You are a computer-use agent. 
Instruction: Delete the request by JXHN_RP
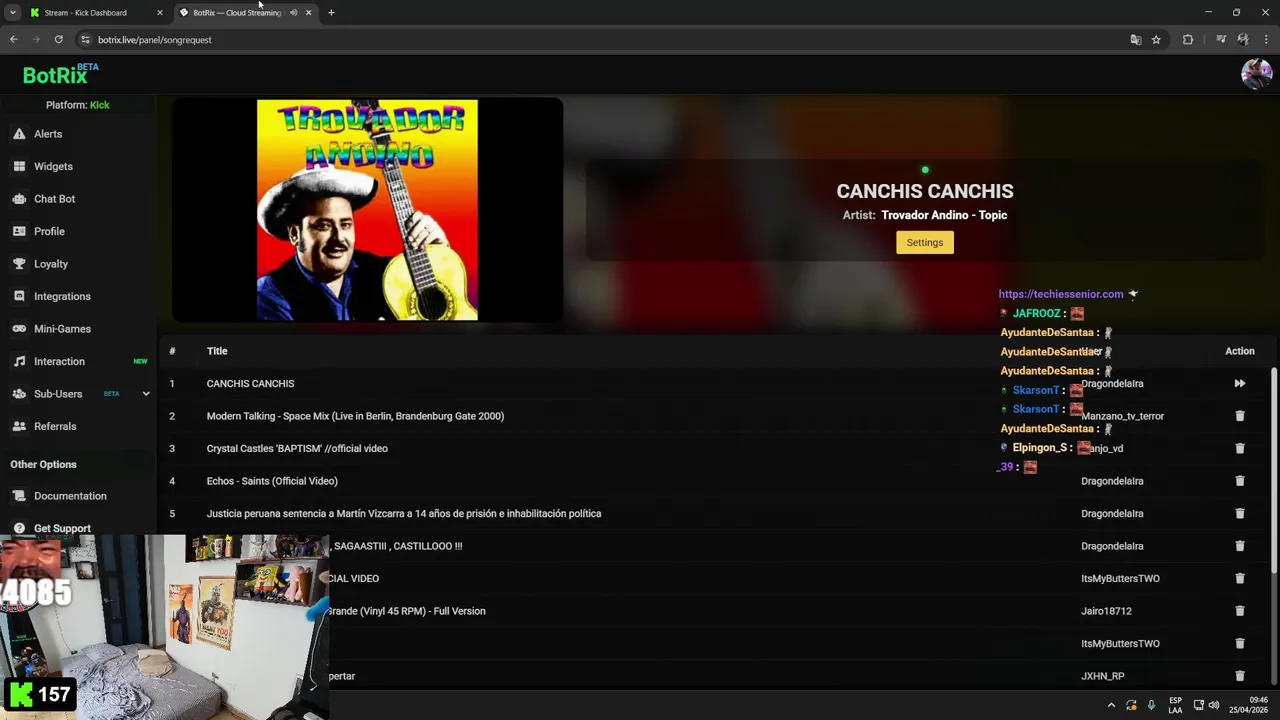coord(1240,676)
